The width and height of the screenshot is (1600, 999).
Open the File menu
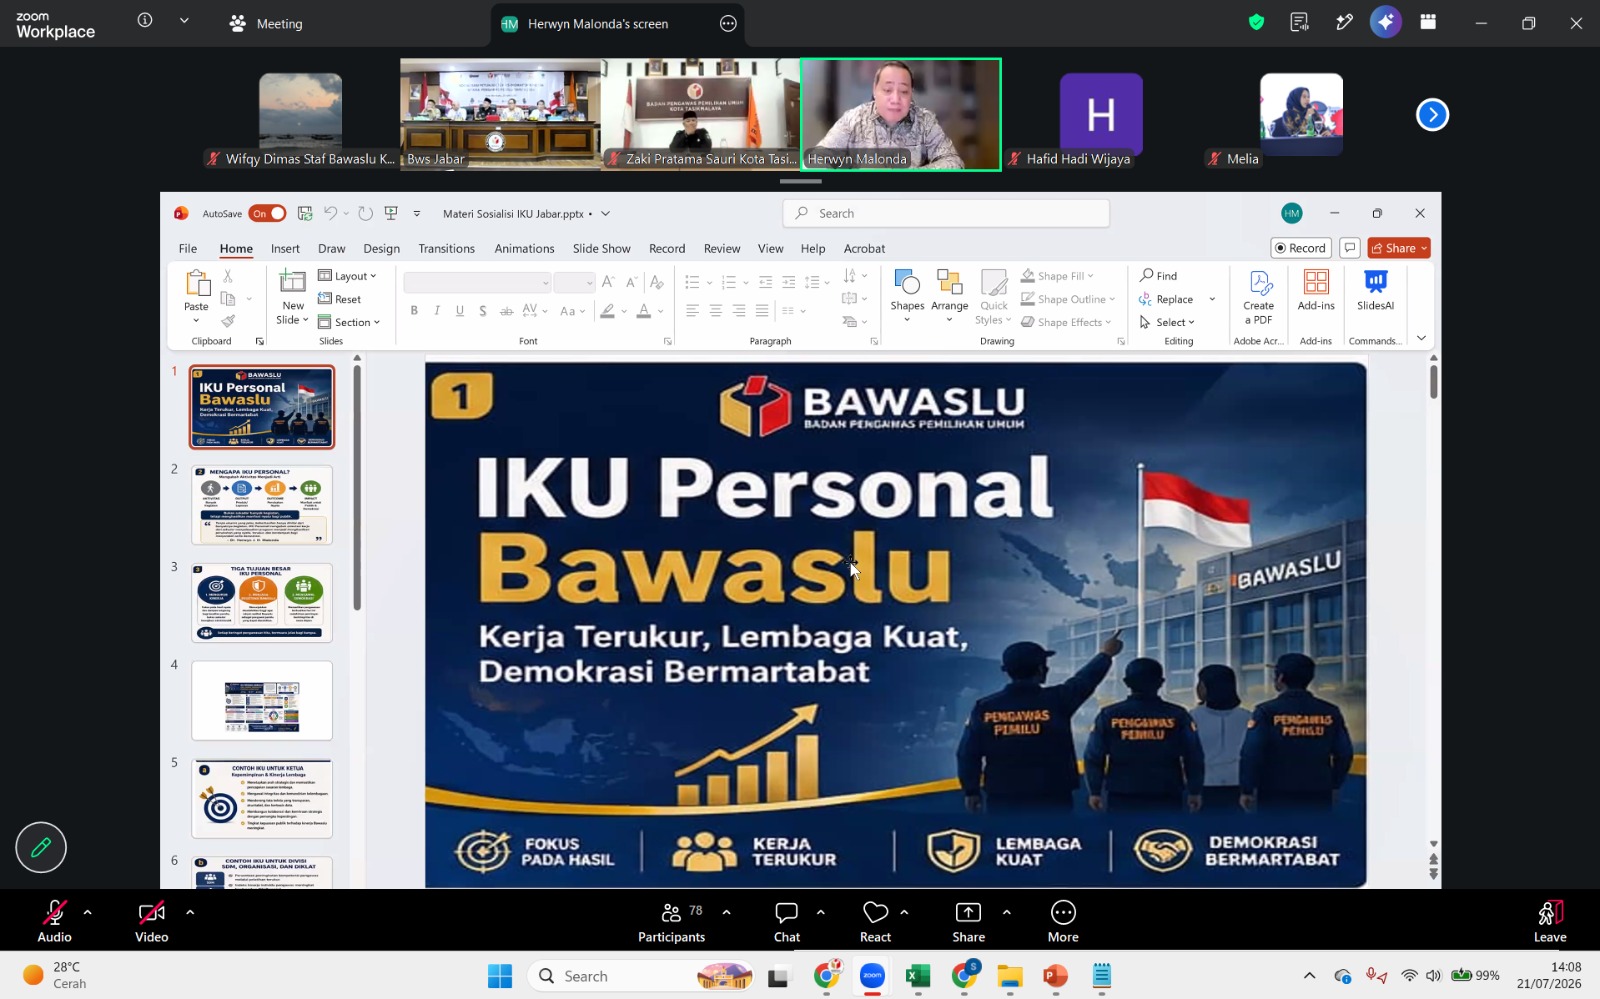coord(188,248)
